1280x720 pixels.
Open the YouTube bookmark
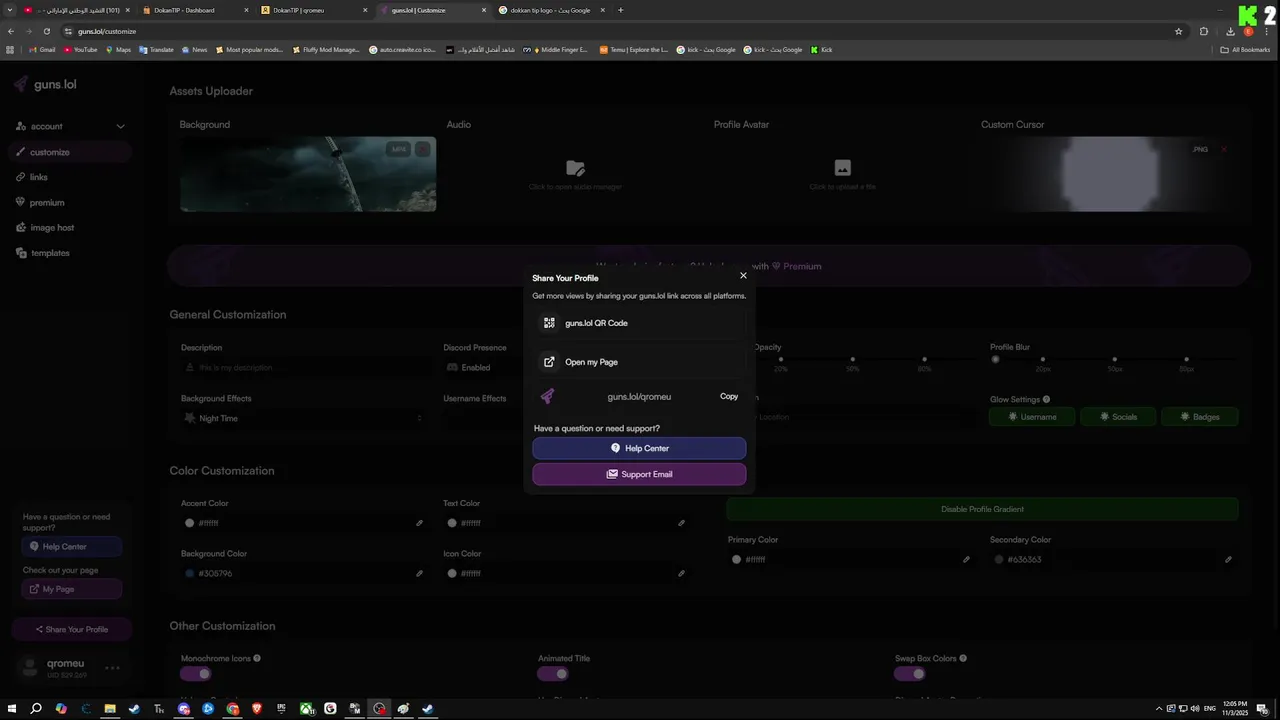(x=81, y=49)
